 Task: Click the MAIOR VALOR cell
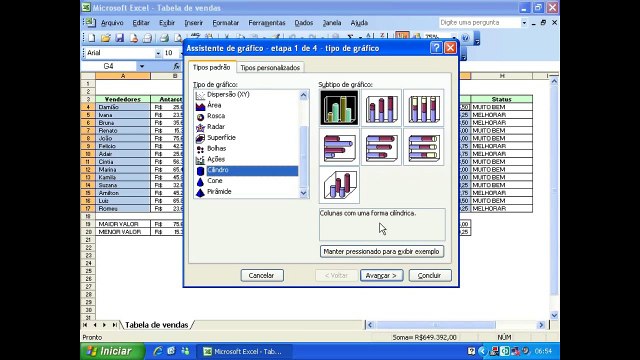click(123, 224)
